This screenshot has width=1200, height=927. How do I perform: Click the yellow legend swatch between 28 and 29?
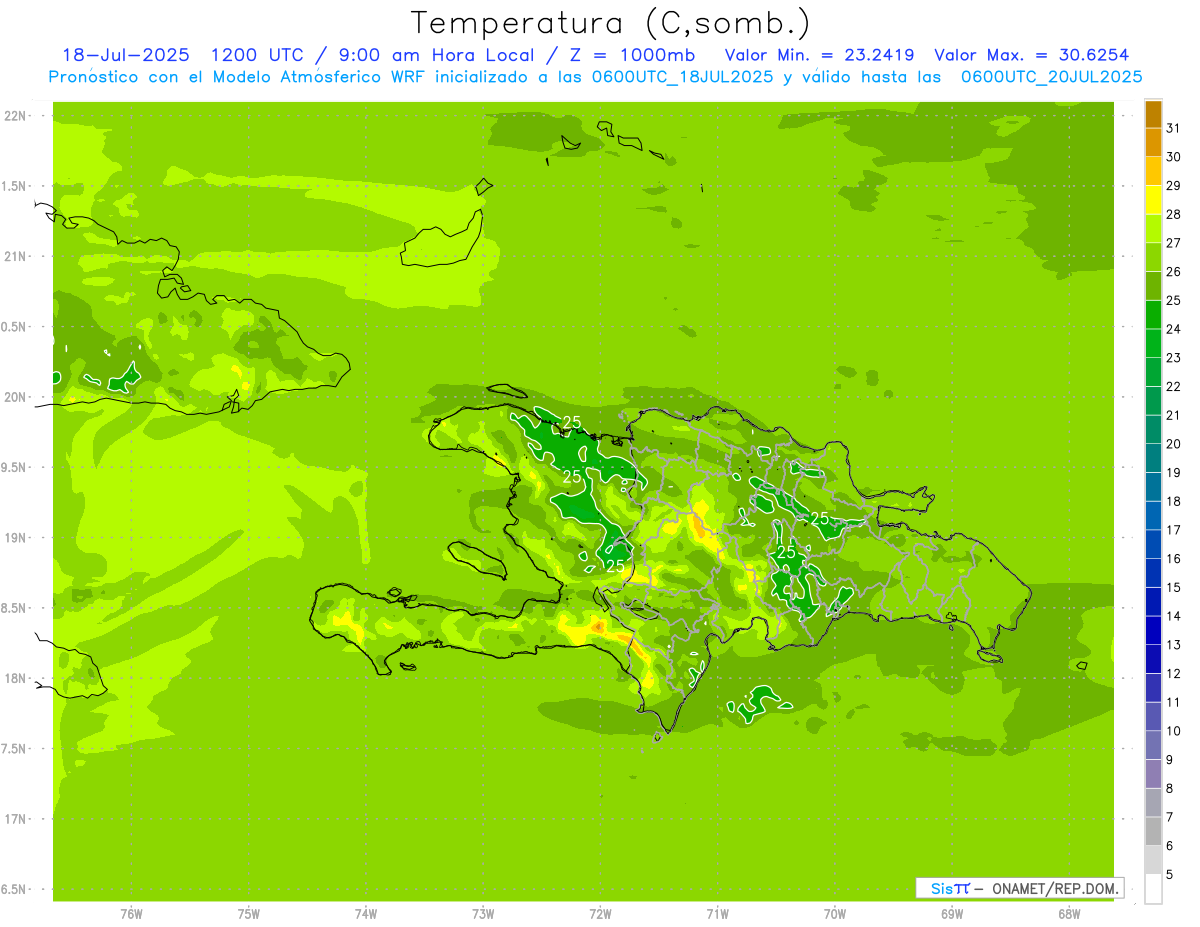1153,200
